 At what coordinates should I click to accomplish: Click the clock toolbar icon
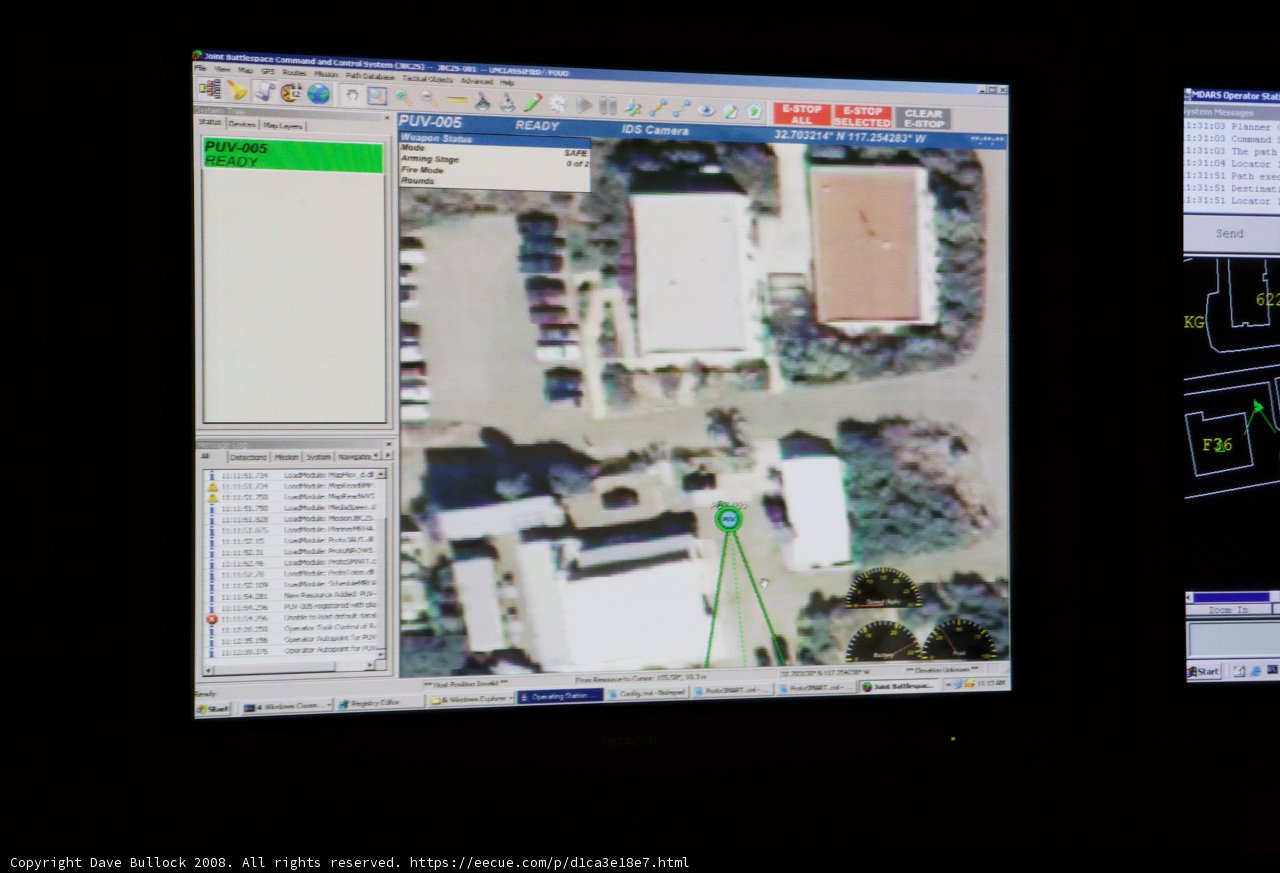[291, 92]
